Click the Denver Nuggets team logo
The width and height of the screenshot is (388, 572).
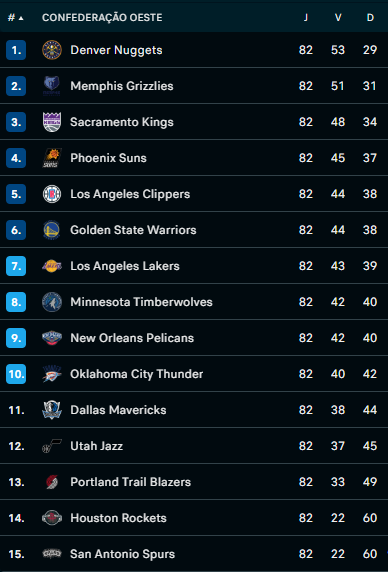(x=52, y=50)
